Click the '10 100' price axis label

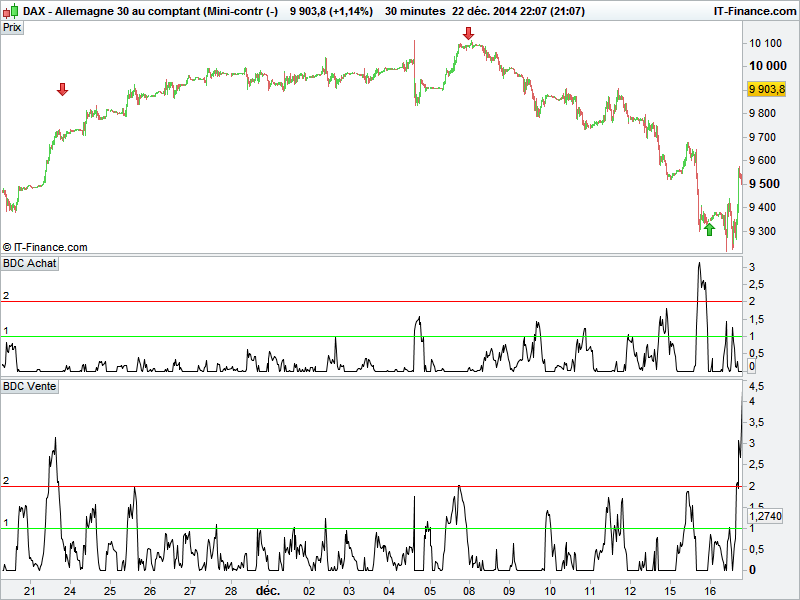pyautogui.click(x=765, y=43)
